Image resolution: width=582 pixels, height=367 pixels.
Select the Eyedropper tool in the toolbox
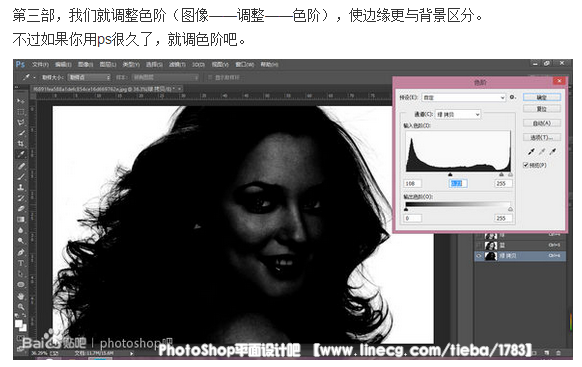pos(21,154)
